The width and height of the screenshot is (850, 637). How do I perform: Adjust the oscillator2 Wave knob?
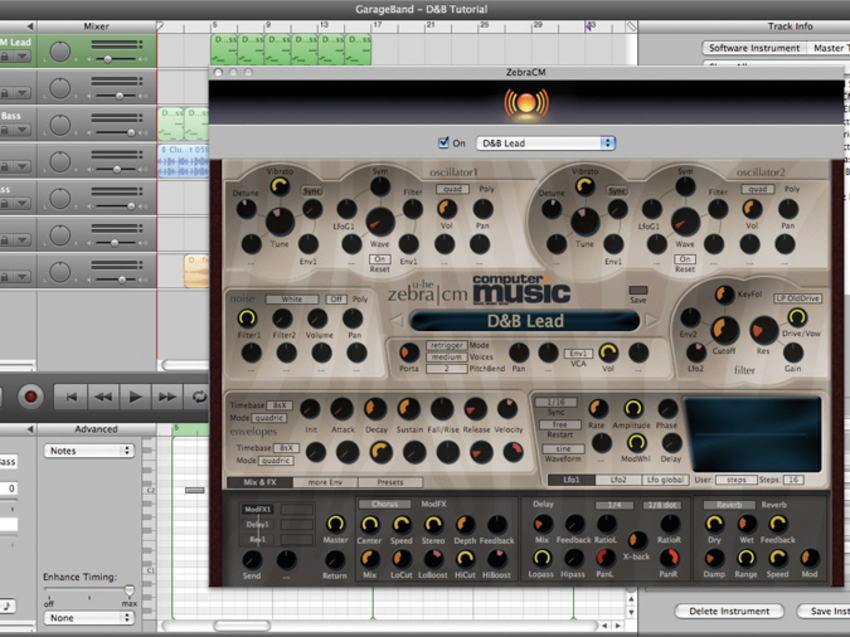(x=685, y=221)
